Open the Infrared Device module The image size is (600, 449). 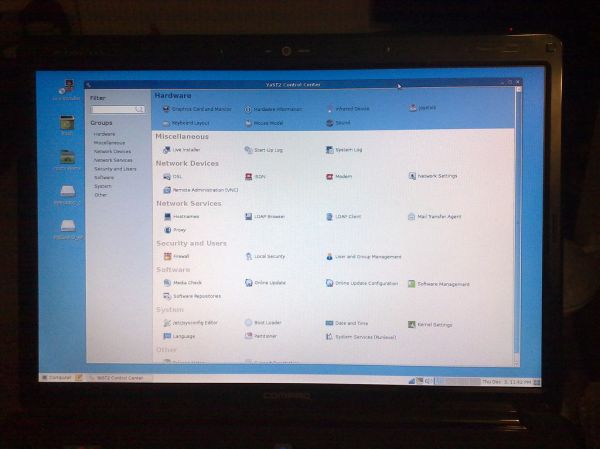pos(348,109)
